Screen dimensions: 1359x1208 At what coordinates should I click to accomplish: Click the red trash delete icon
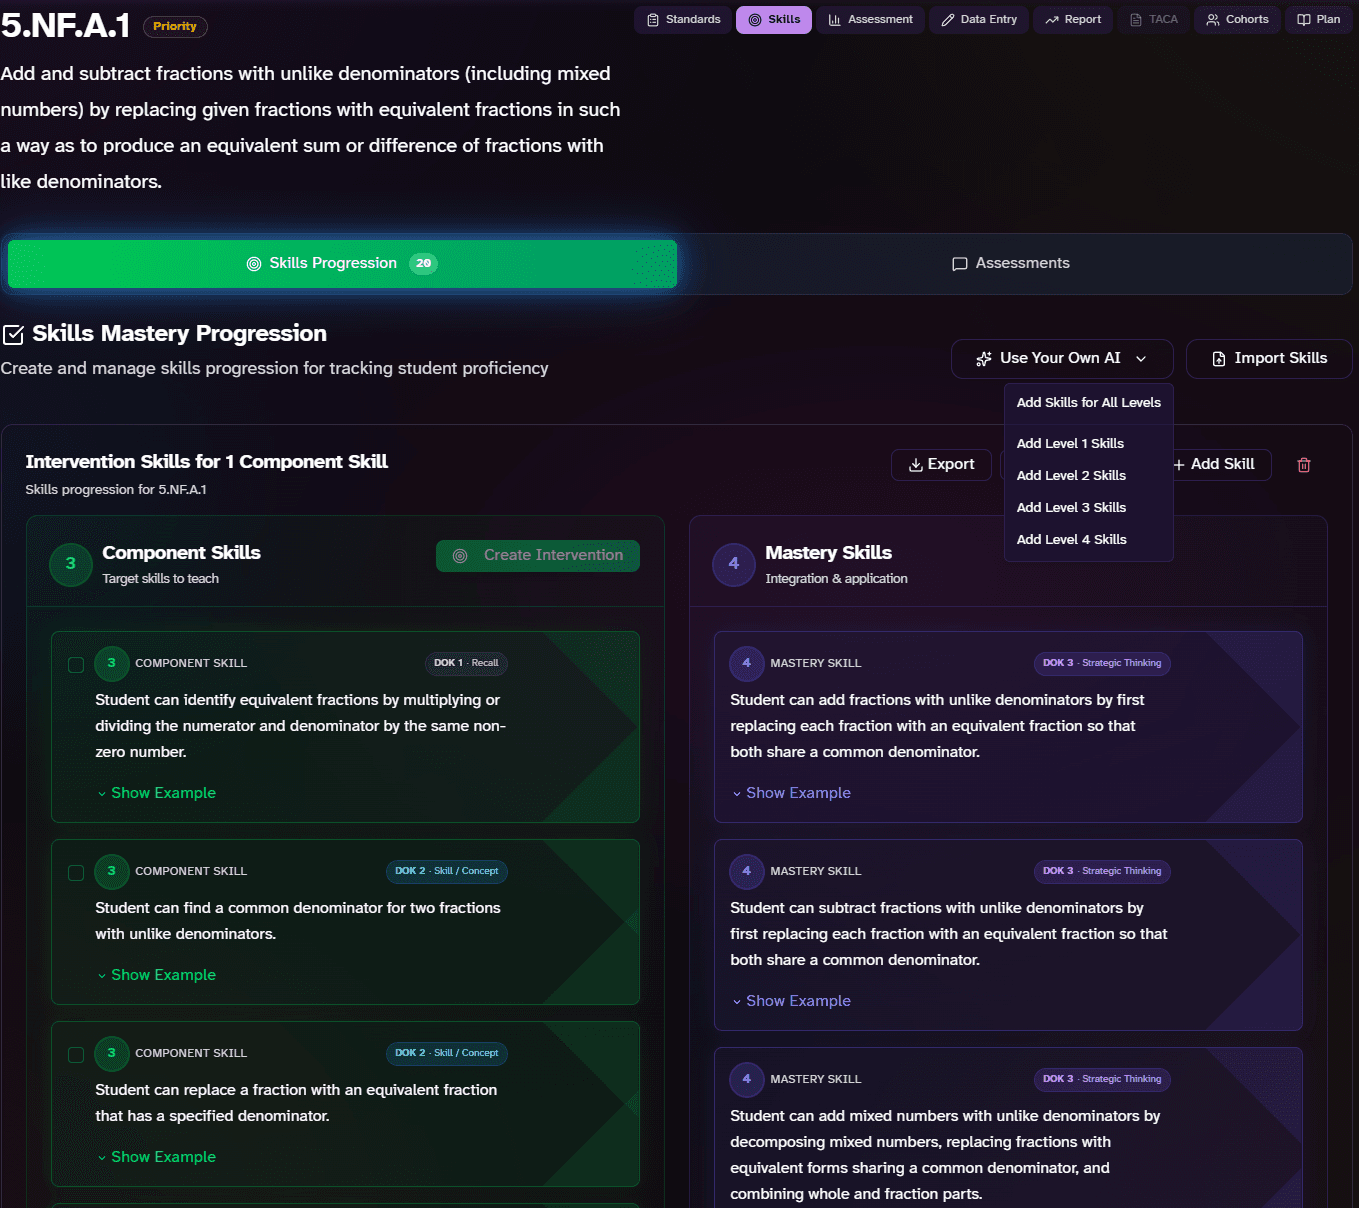pos(1303,465)
